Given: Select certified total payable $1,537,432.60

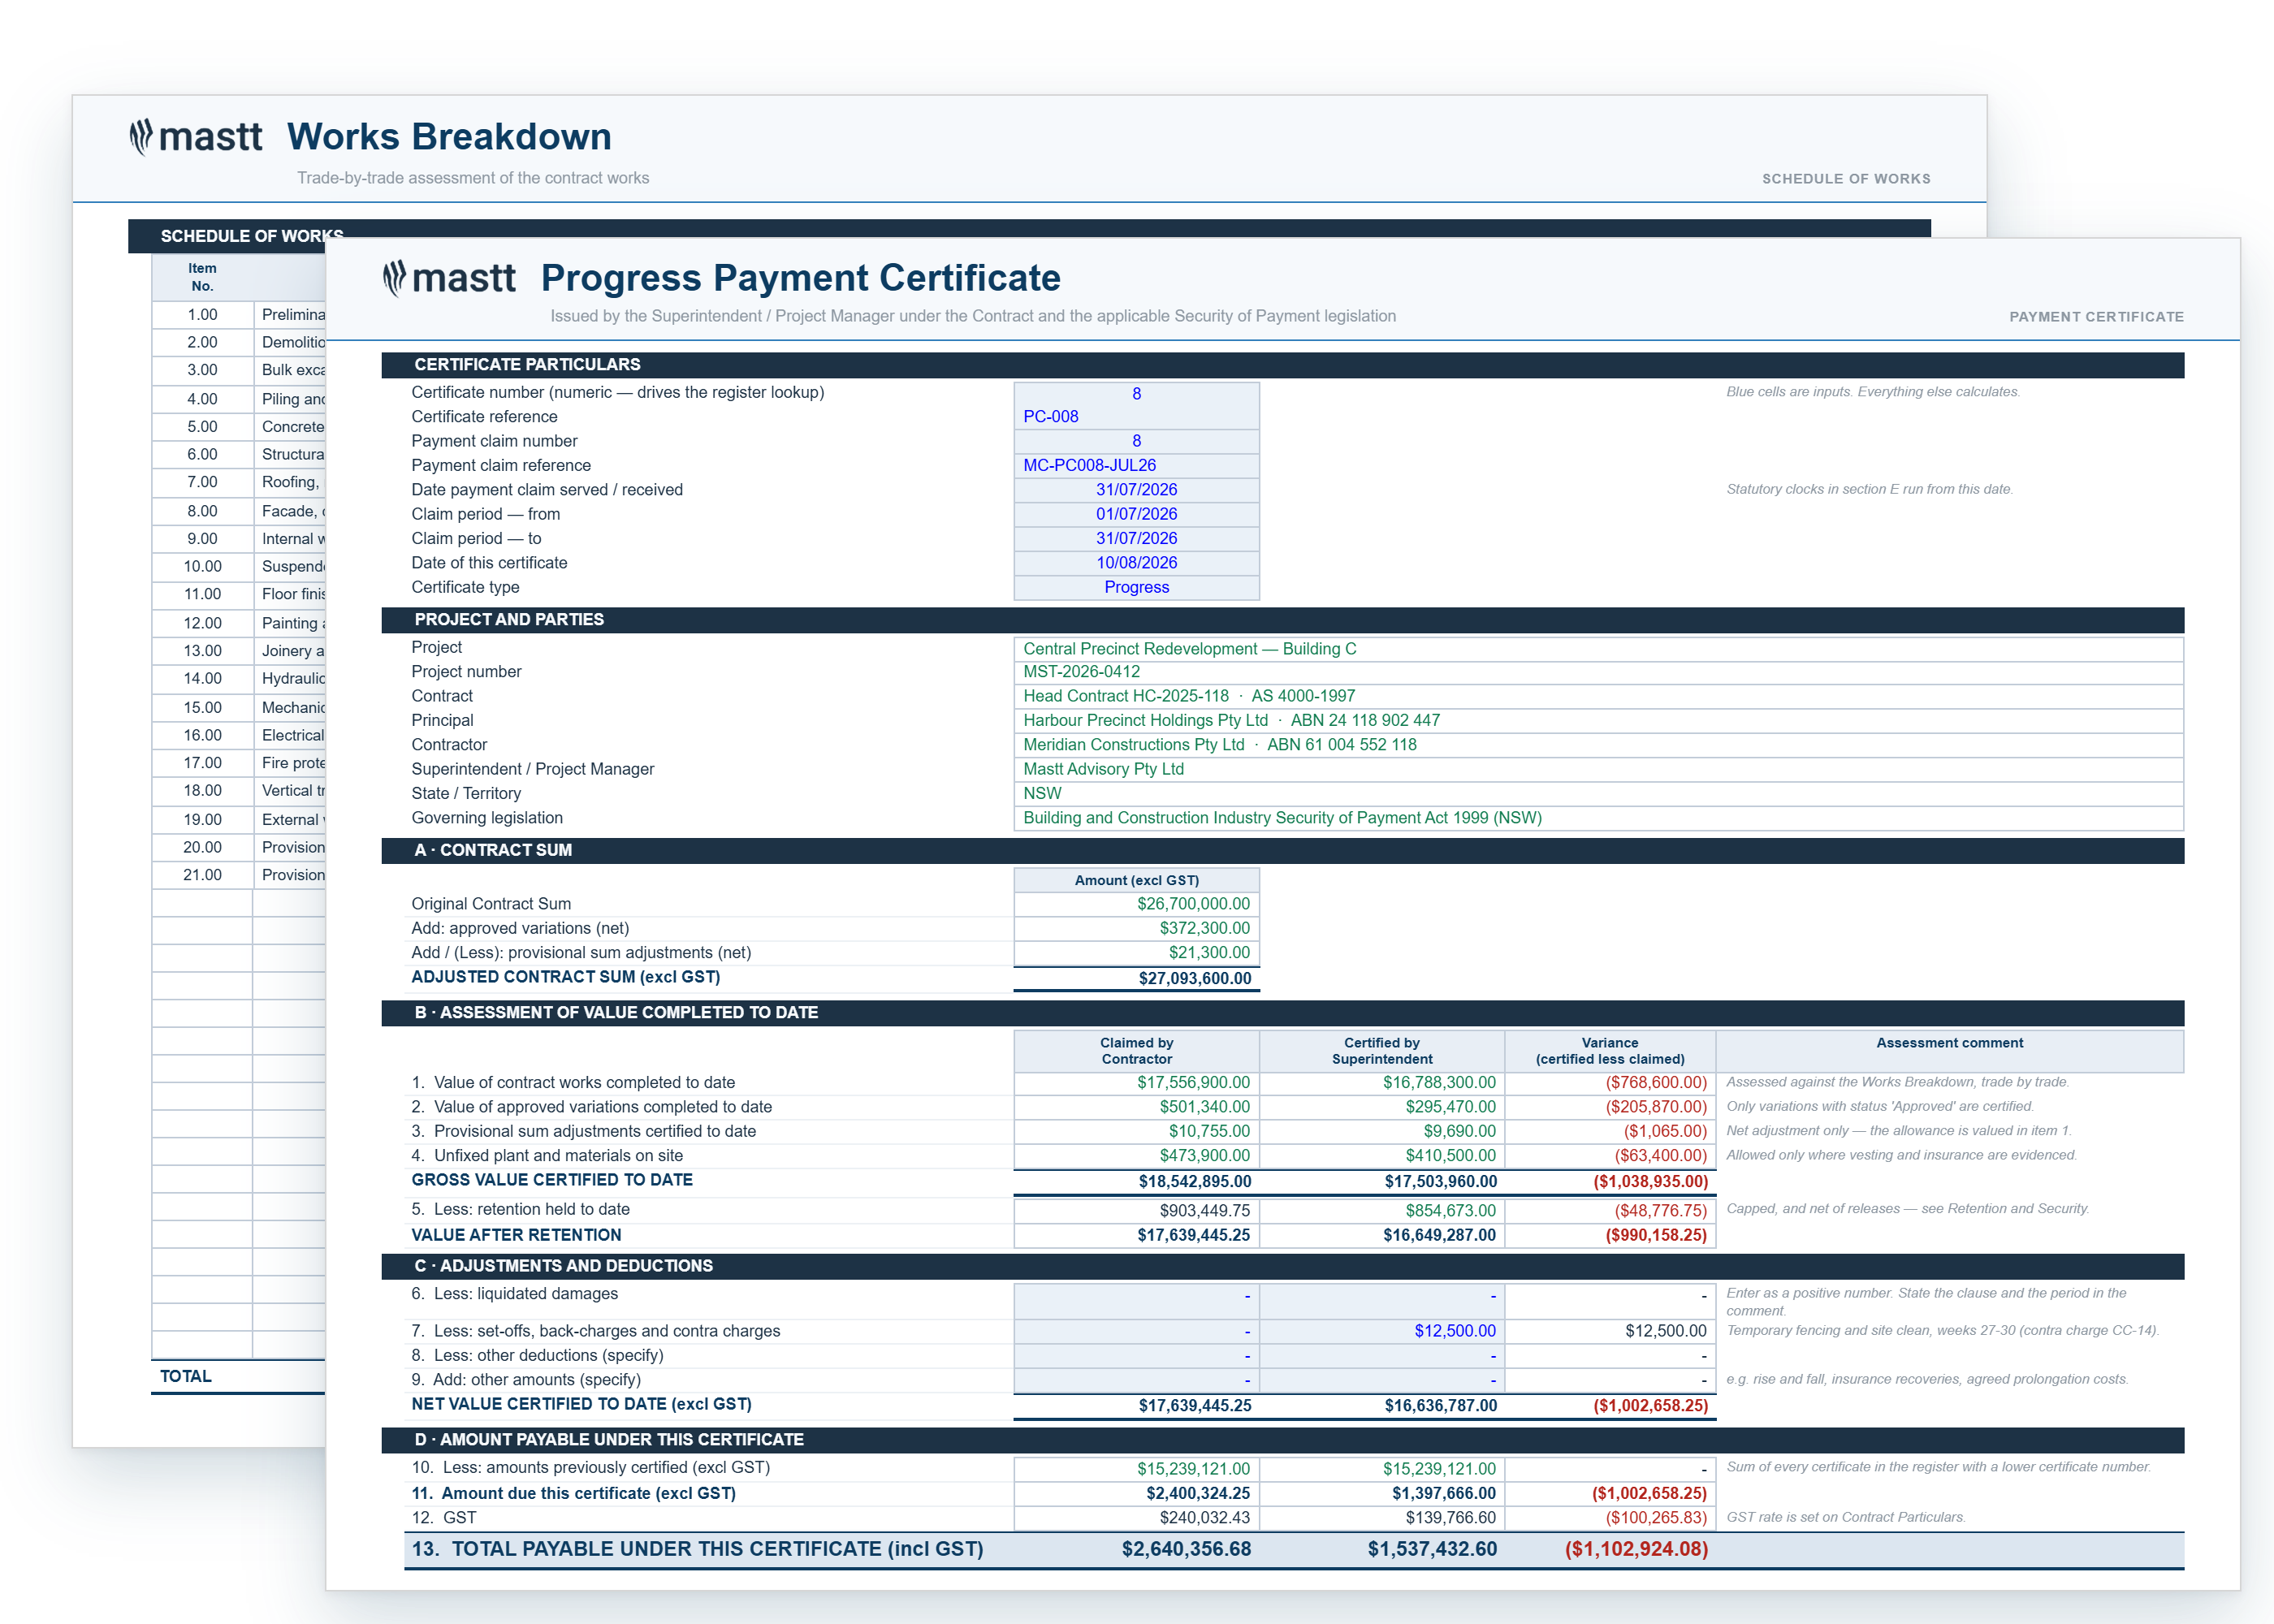Looking at the screenshot, I should click(x=1382, y=1550).
